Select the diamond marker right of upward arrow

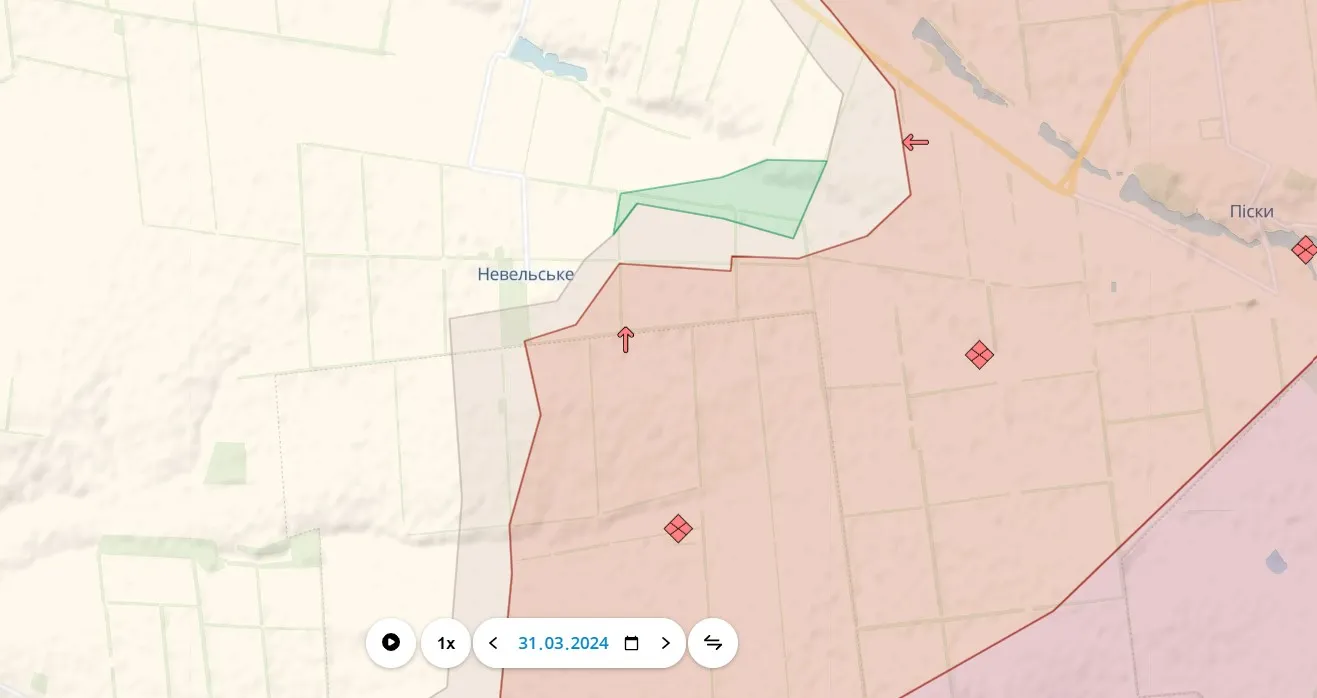979,354
